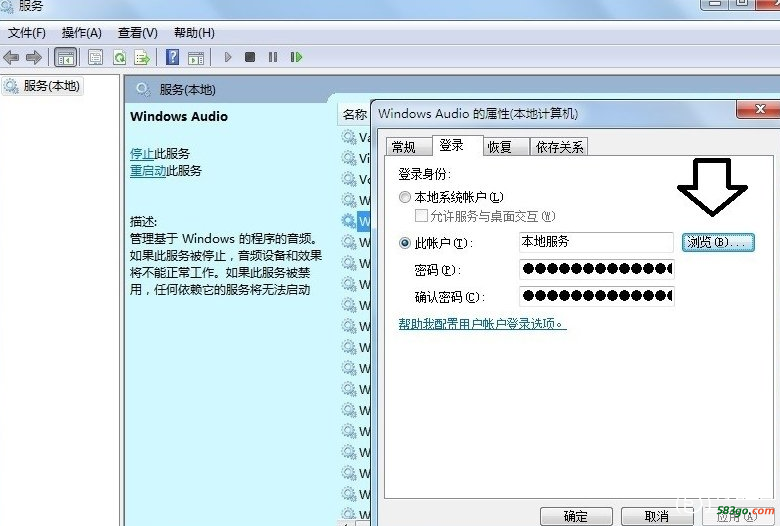Click the 确认密码 password field
780x526 pixels.
tap(596, 296)
